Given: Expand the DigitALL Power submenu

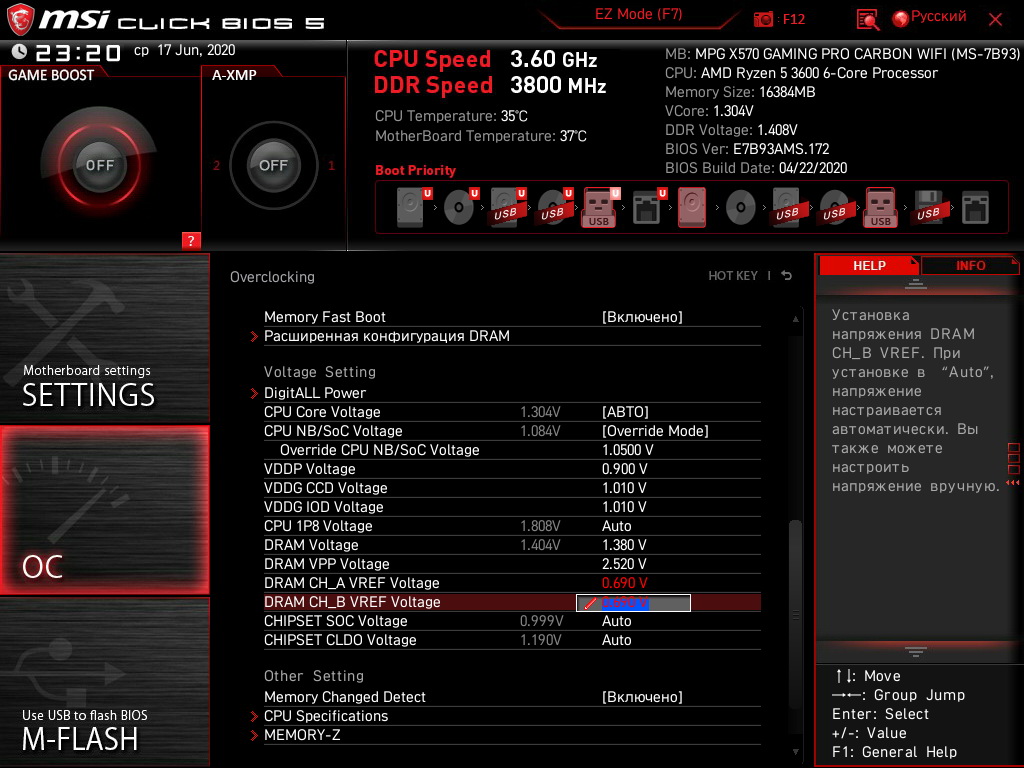Looking at the screenshot, I should click(x=315, y=393).
